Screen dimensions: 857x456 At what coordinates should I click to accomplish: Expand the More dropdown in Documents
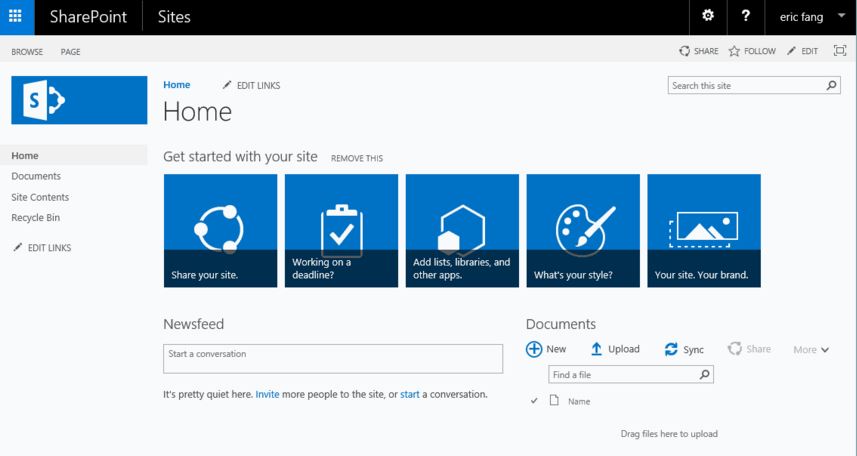(x=811, y=350)
